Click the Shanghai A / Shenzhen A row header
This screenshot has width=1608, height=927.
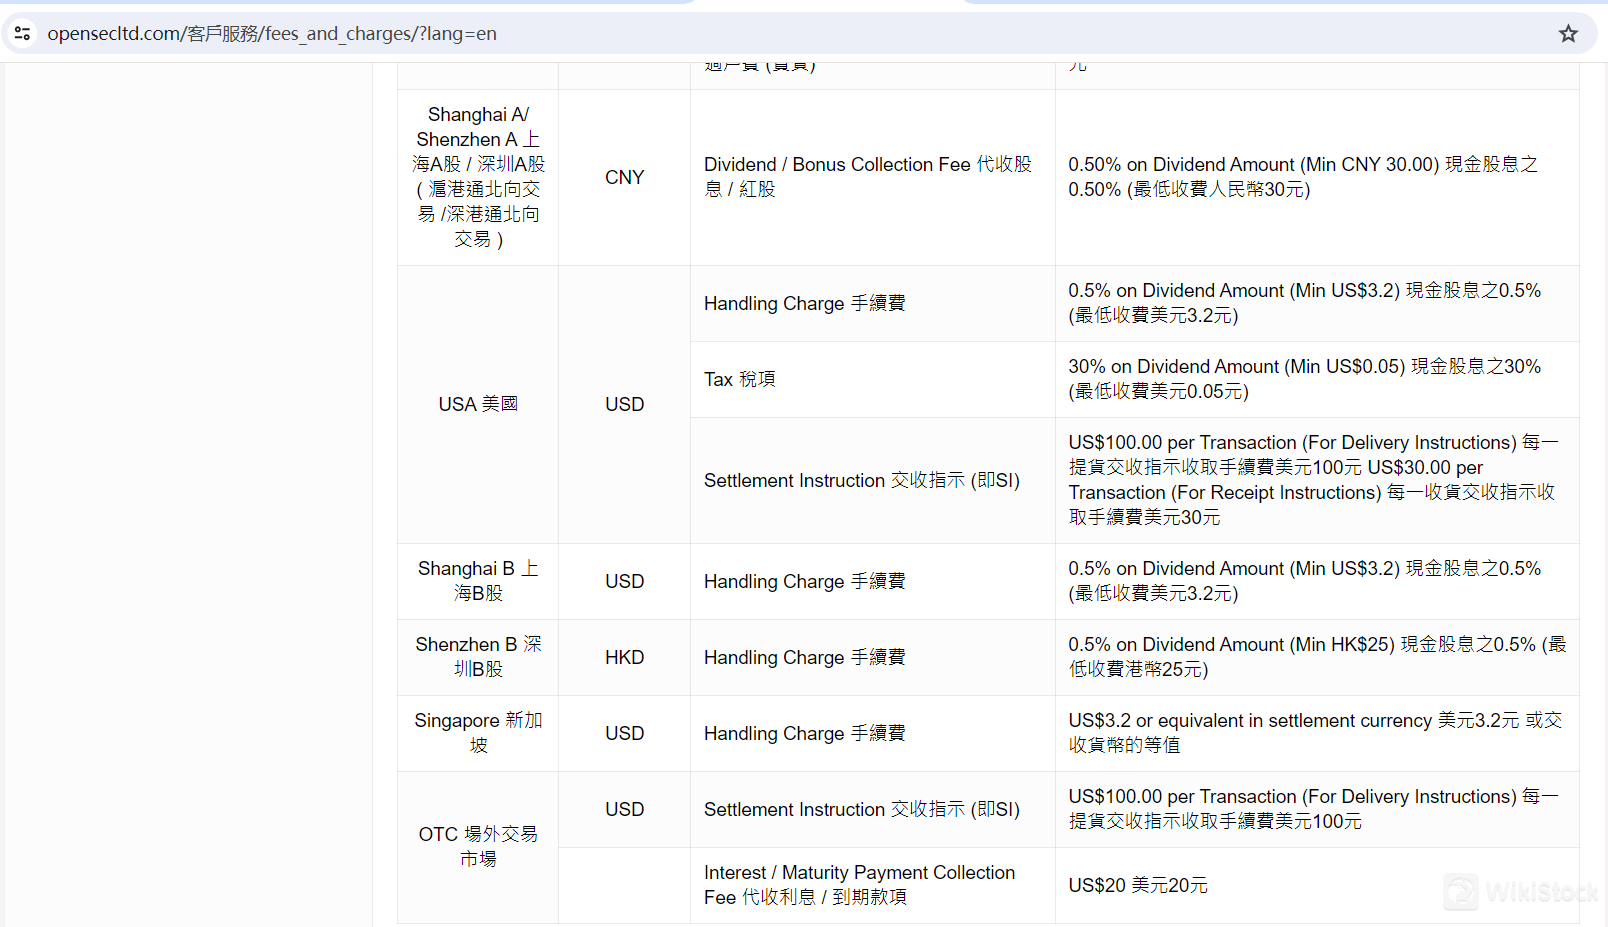pyautogui.click(x=477, y=176)
